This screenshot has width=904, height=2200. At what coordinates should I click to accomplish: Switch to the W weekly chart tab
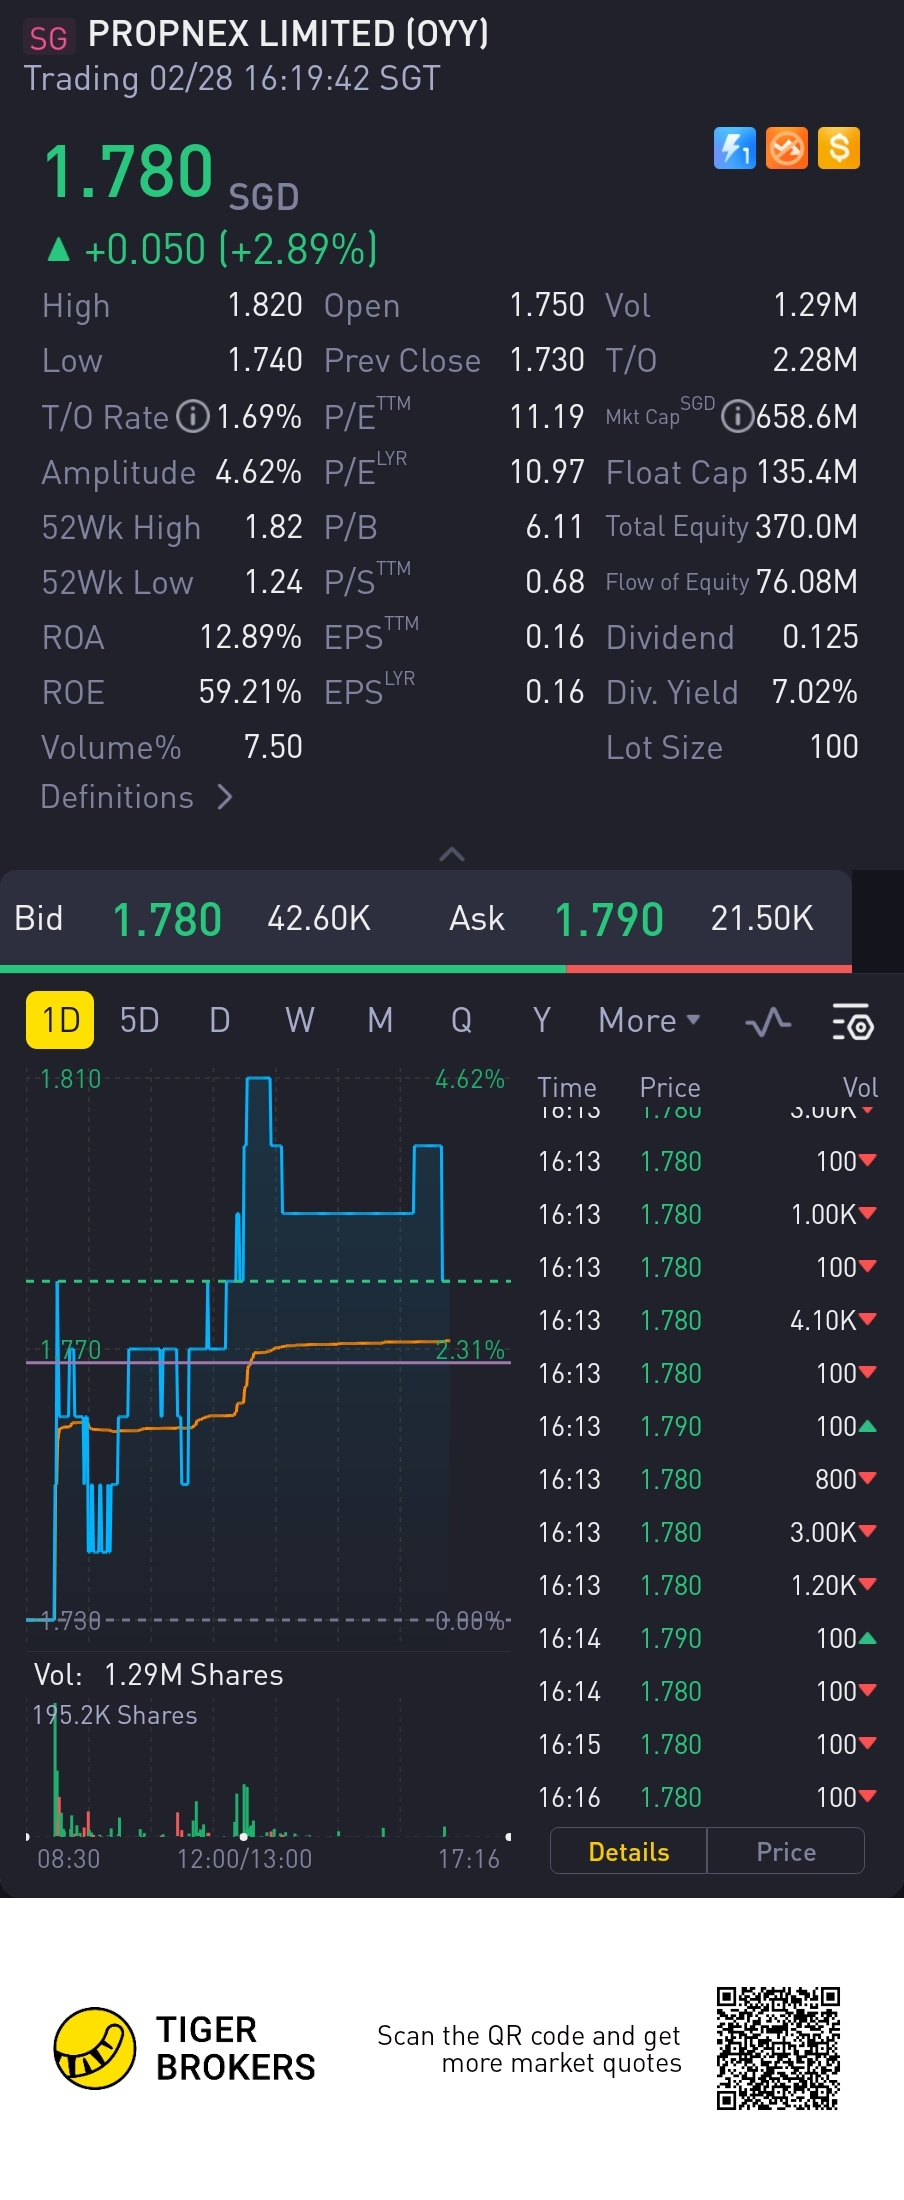299,1020
